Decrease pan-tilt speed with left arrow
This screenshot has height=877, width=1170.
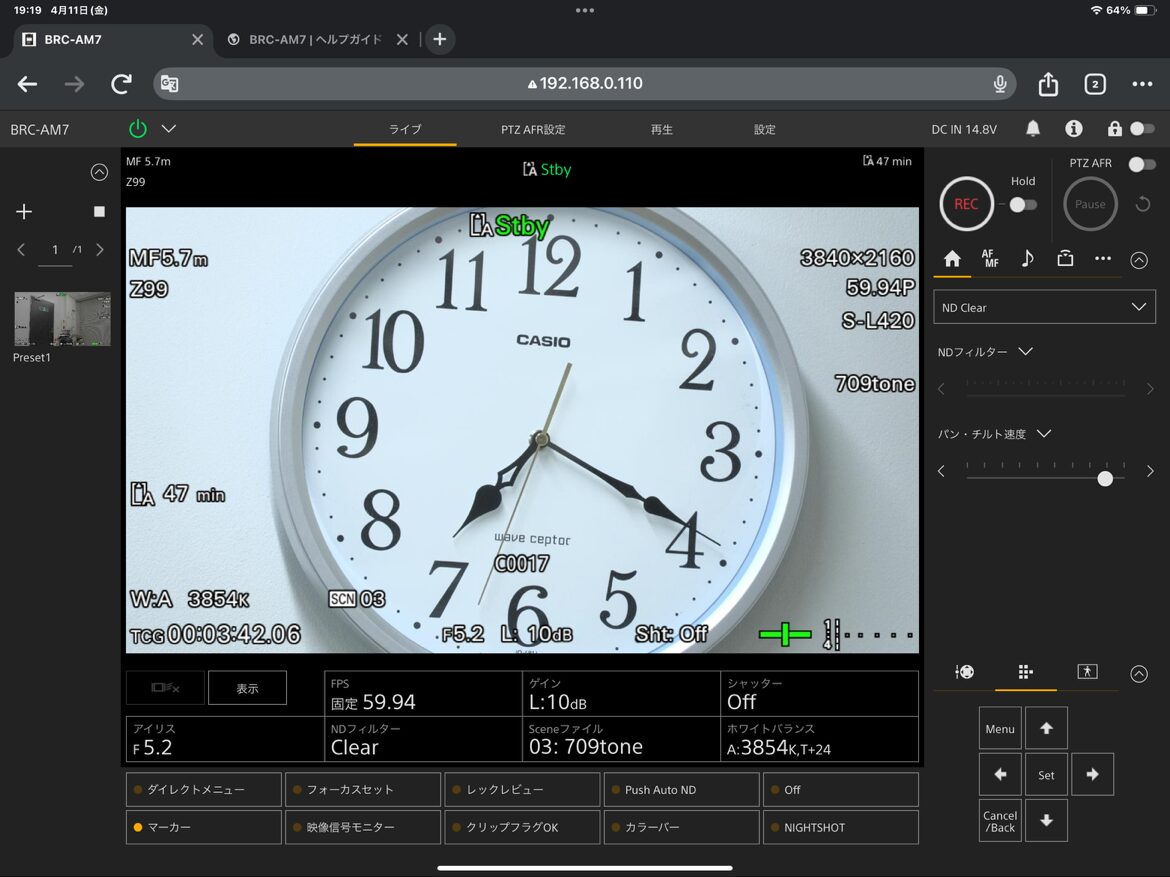942,471
